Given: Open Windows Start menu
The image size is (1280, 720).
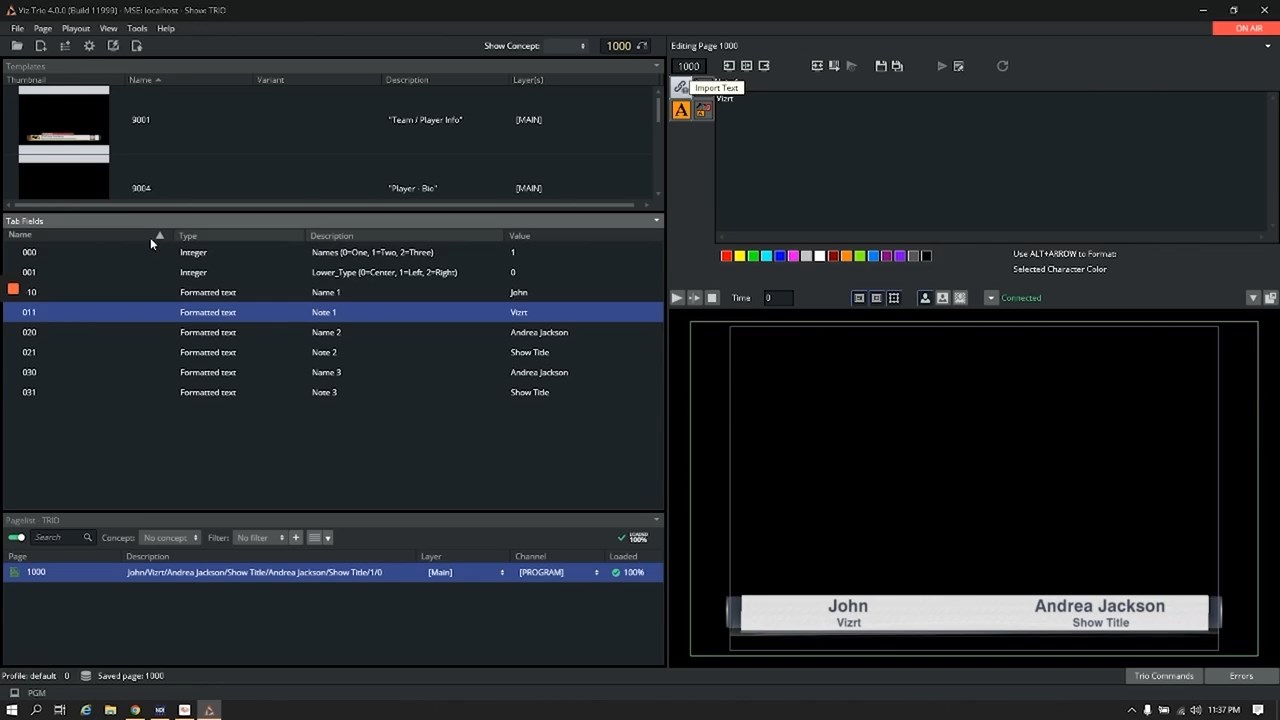Looking at the screenshot, I should pyautogui.click(x=12, y=710).
